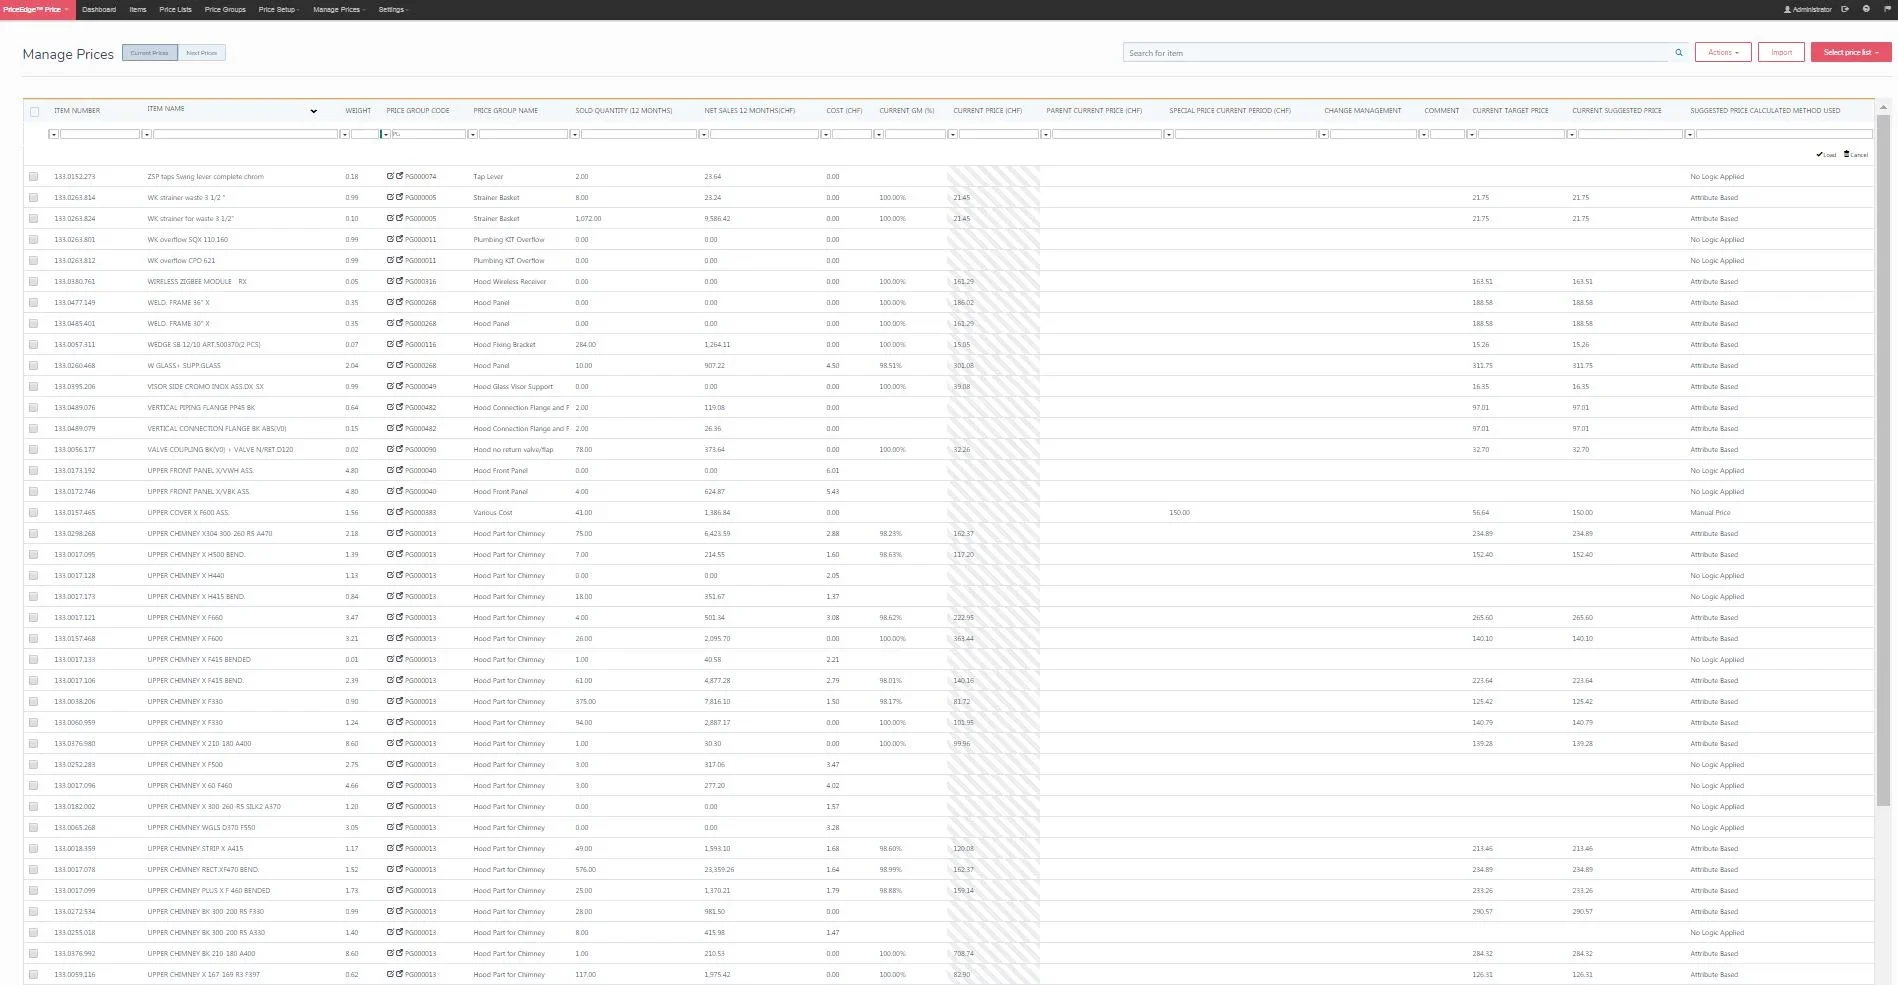Expand the Item Name column chevron
1898x985 pixels.
313,111
